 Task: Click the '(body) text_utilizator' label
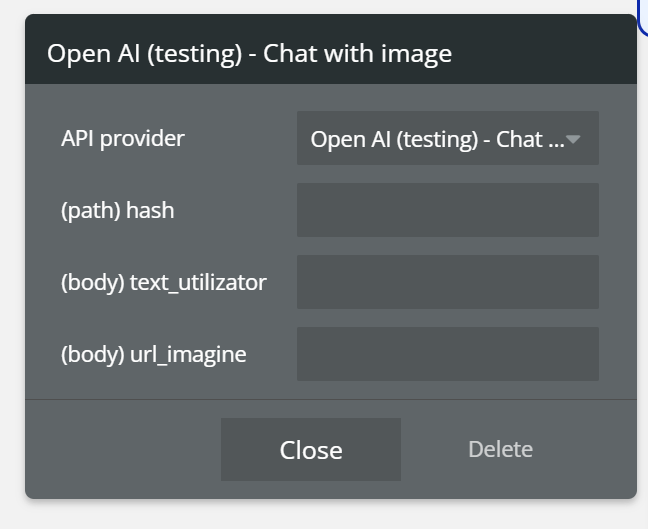tap(164, 282)
